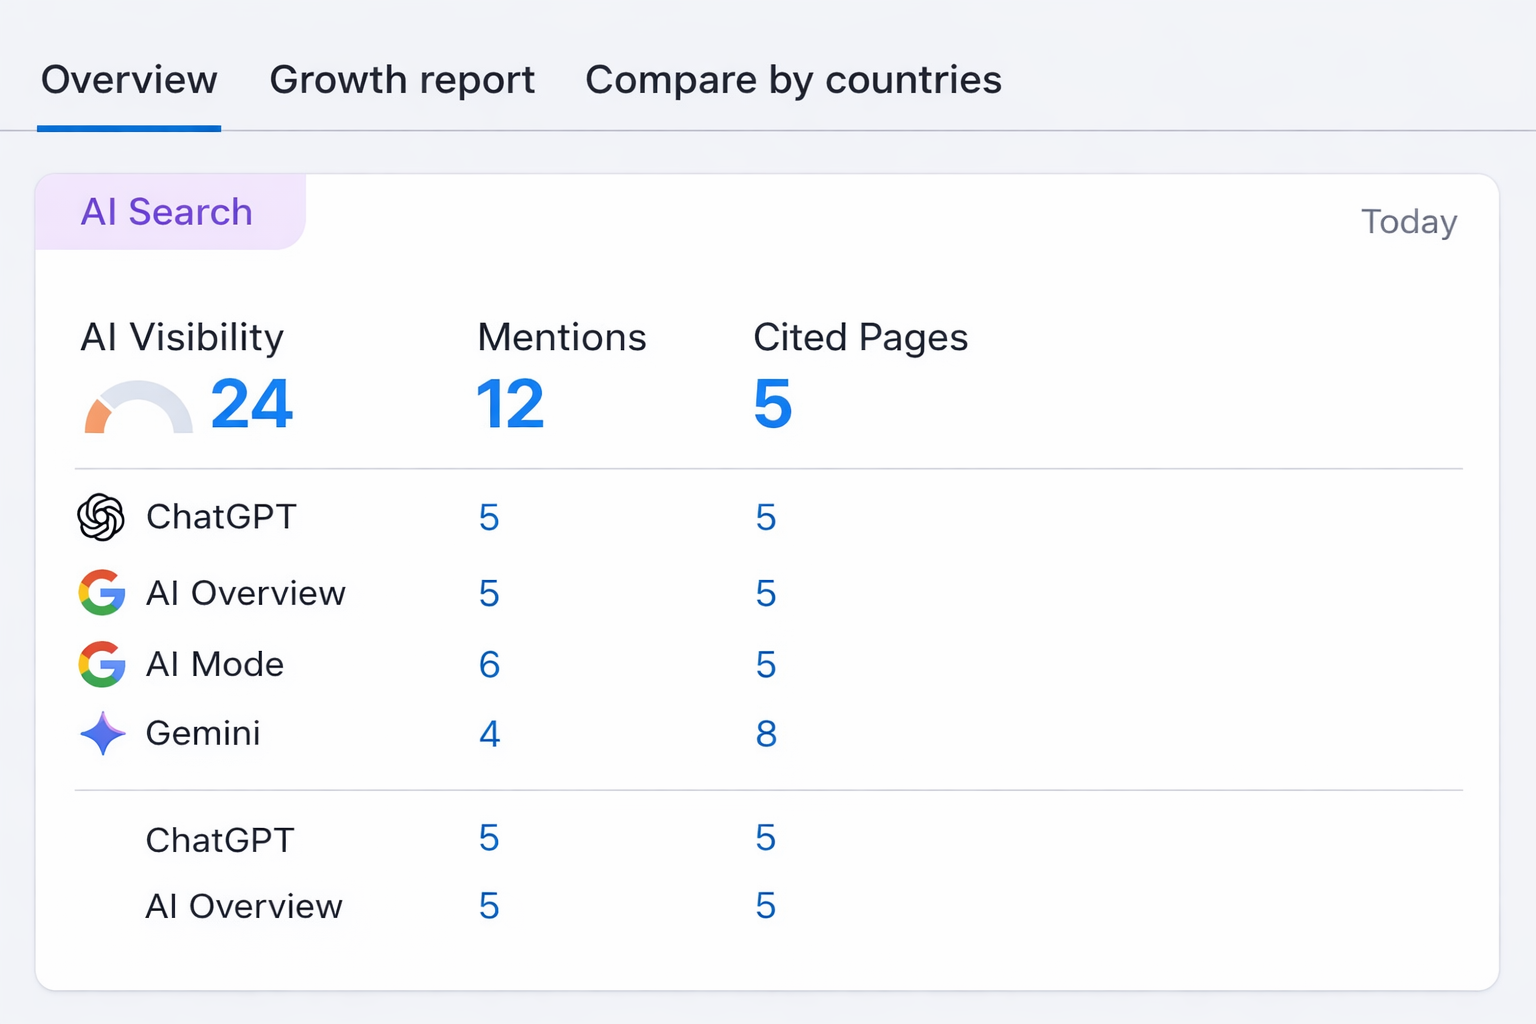
Task: Open AI Mode cited pages count 5
Action: coord(766,665)
